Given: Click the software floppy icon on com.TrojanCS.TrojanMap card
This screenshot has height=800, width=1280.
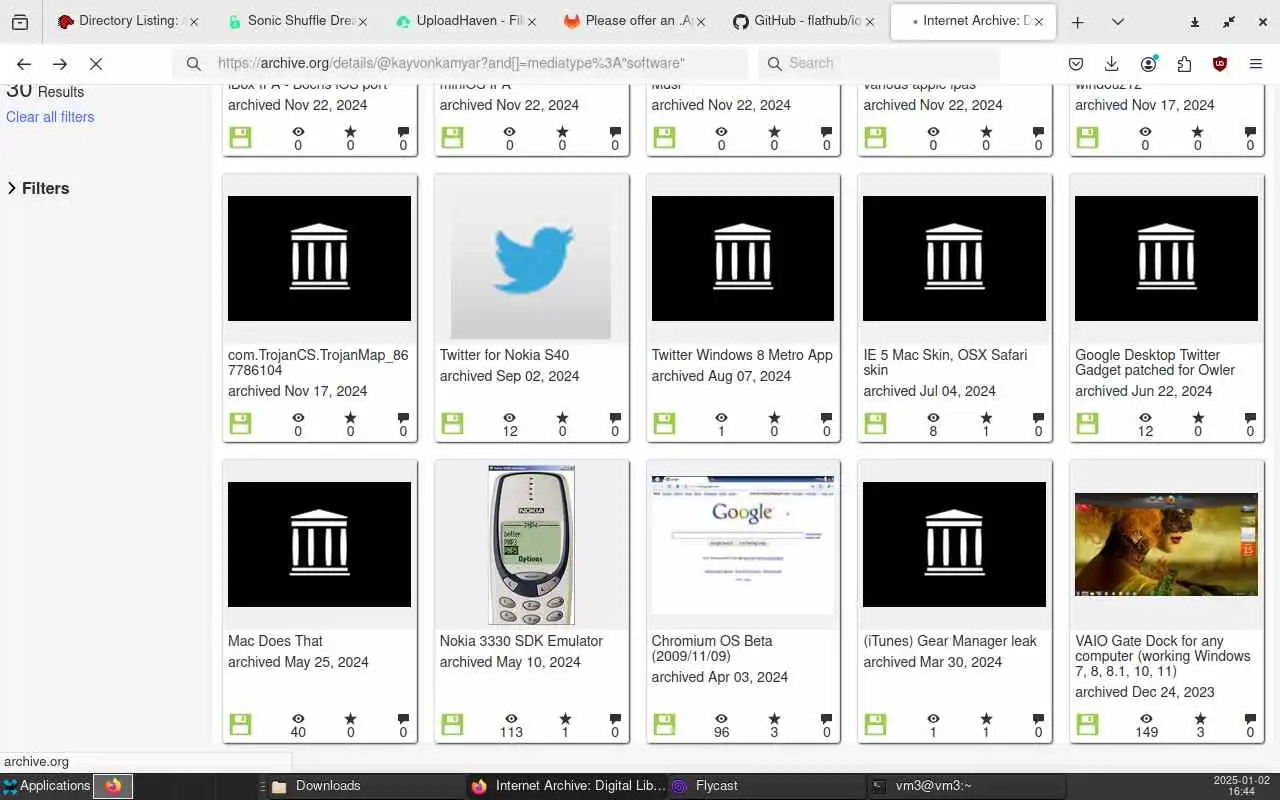Looking at the screenshot, I should pos(240,424).
